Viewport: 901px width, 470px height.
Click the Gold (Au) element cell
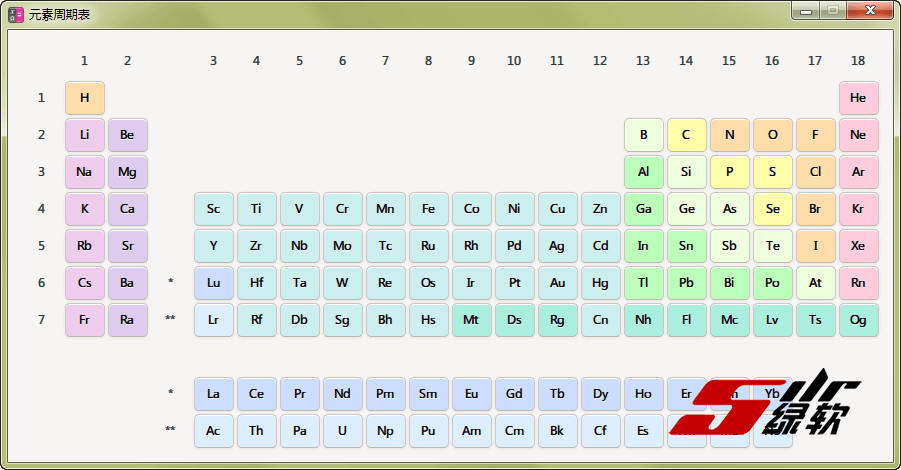point(557,283)
